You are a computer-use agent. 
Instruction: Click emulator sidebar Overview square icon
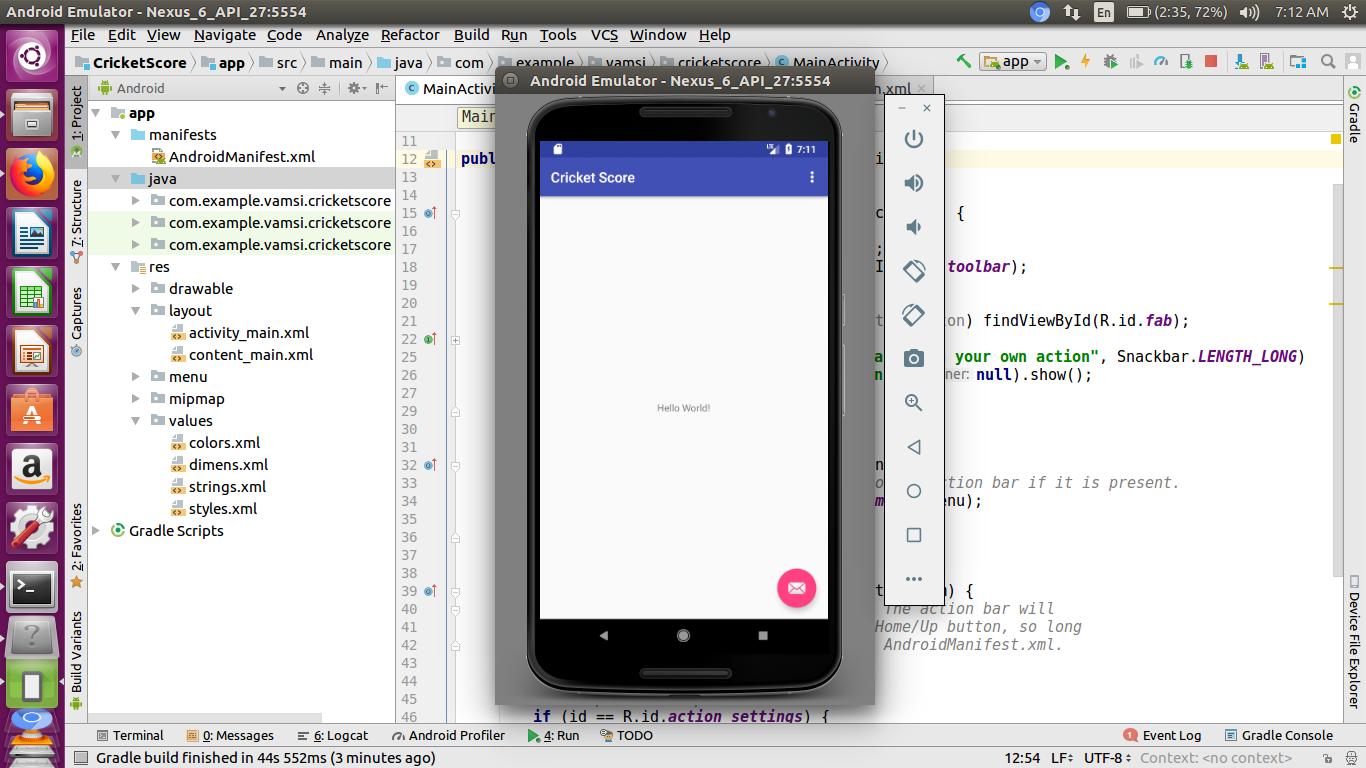tap(914, 535)
